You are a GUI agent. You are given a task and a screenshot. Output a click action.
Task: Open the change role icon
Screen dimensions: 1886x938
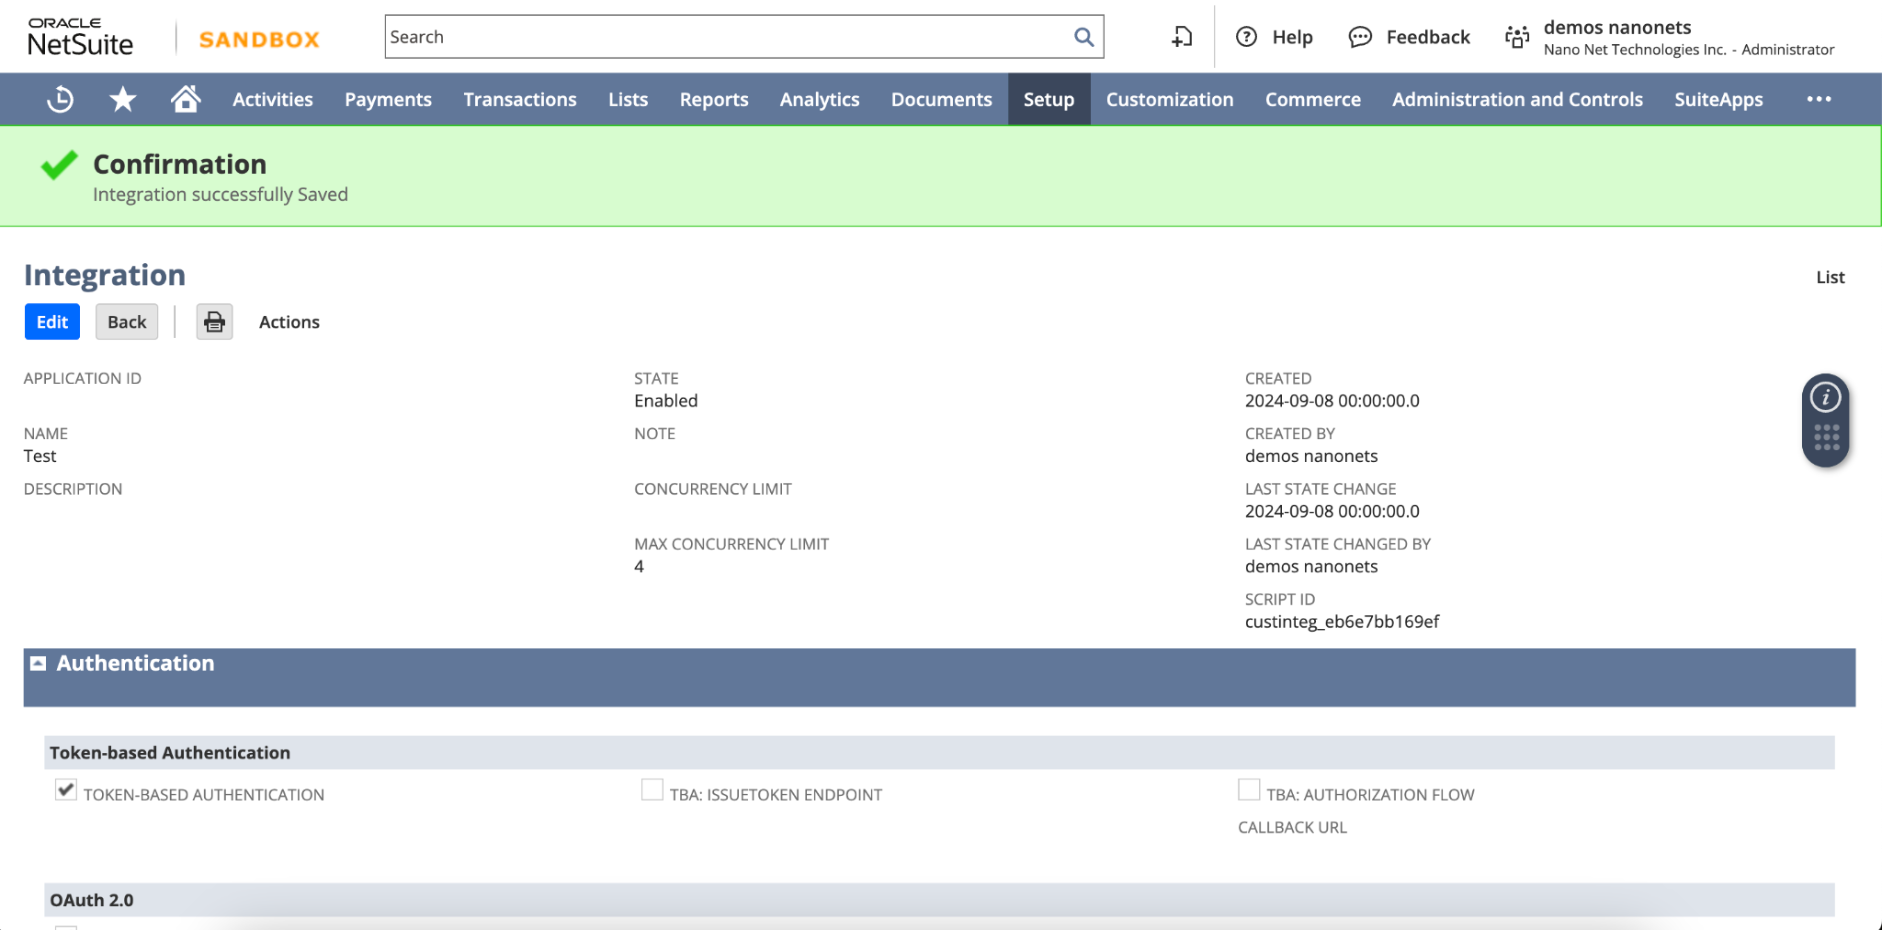tap(1517, 37)
